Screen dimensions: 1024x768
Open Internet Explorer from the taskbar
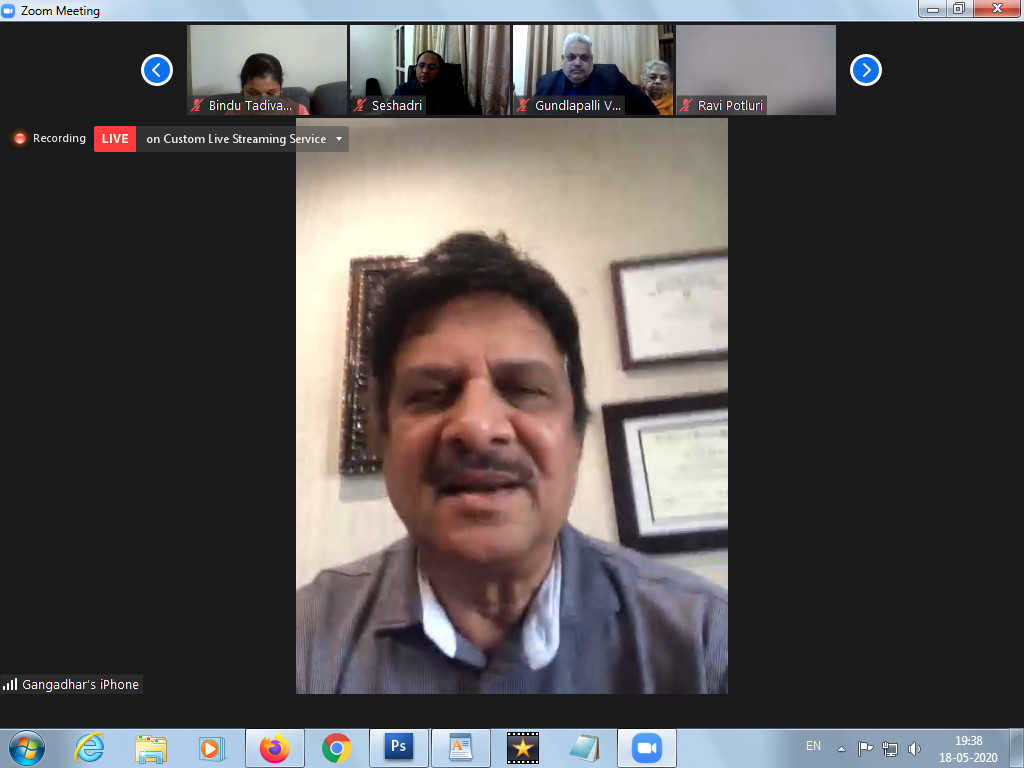point(89,747)
